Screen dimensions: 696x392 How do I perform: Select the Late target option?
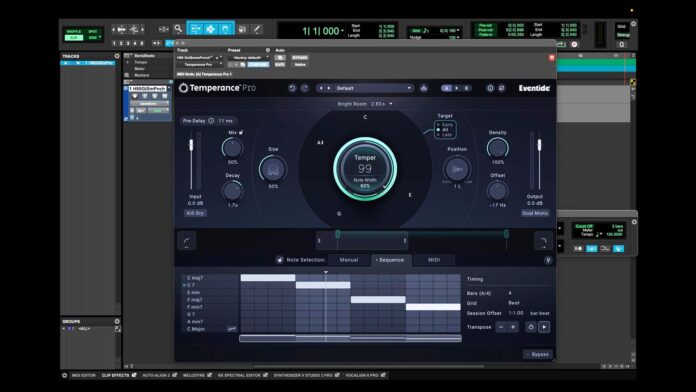point(444,135)
